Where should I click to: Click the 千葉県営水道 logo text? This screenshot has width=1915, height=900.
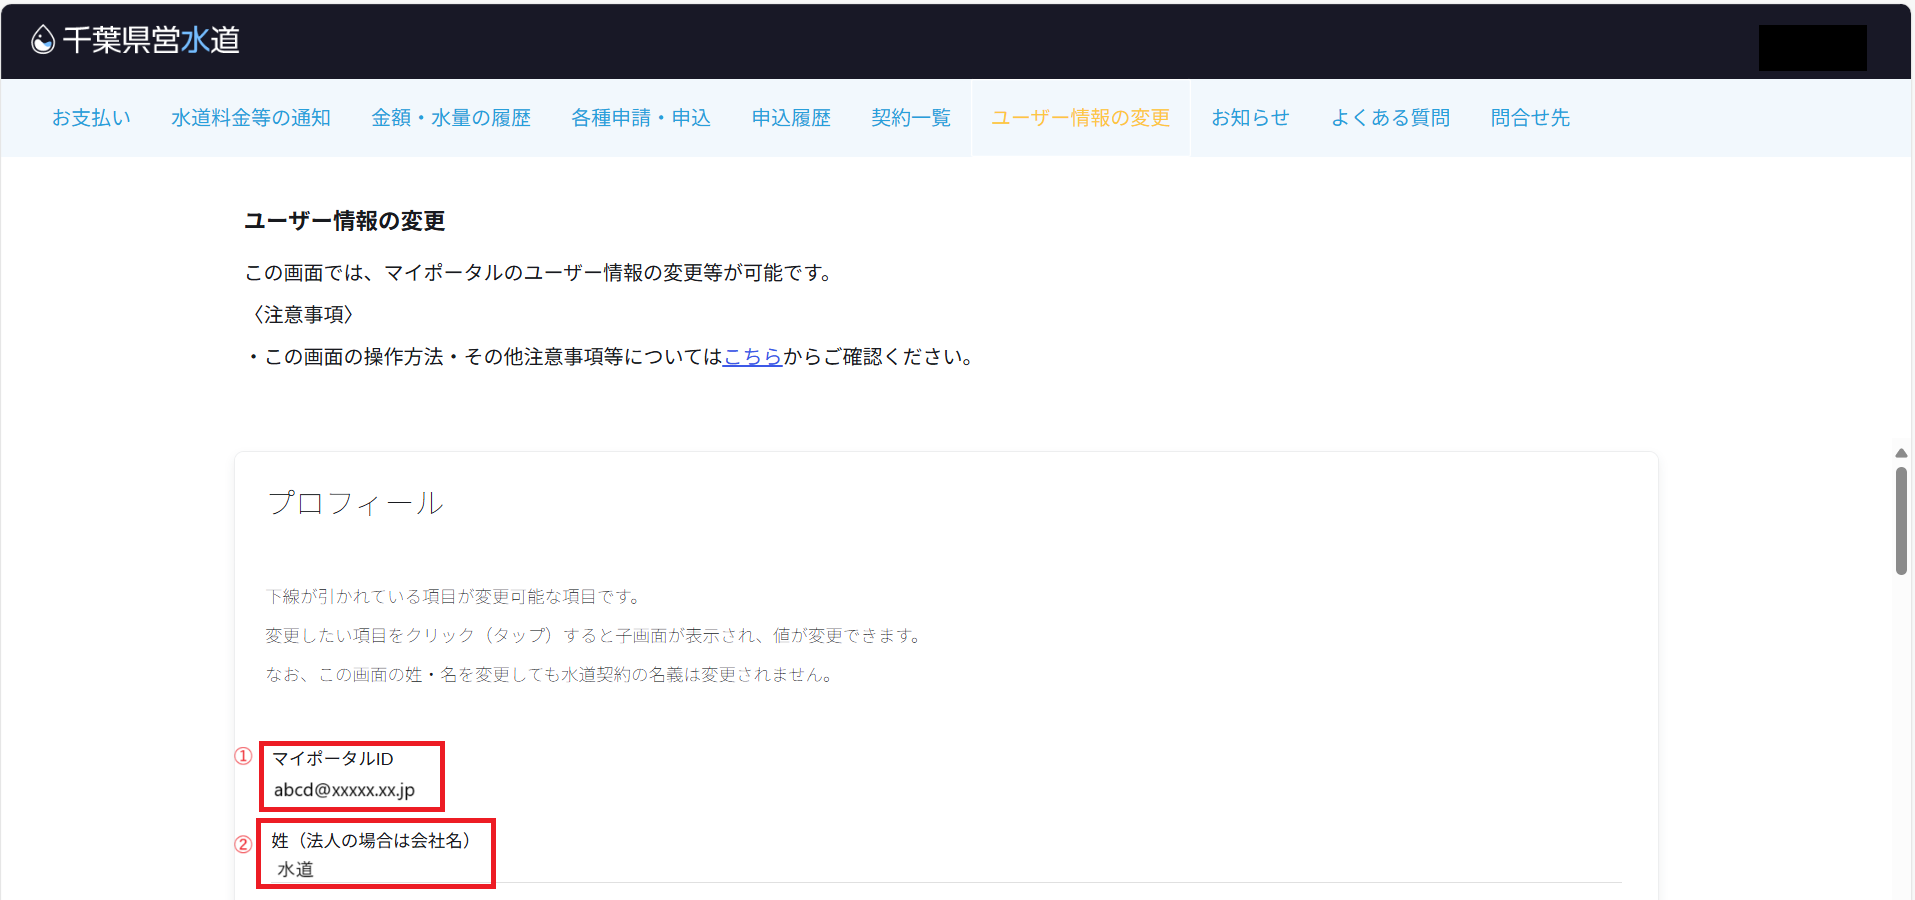[x=151, y=40]
